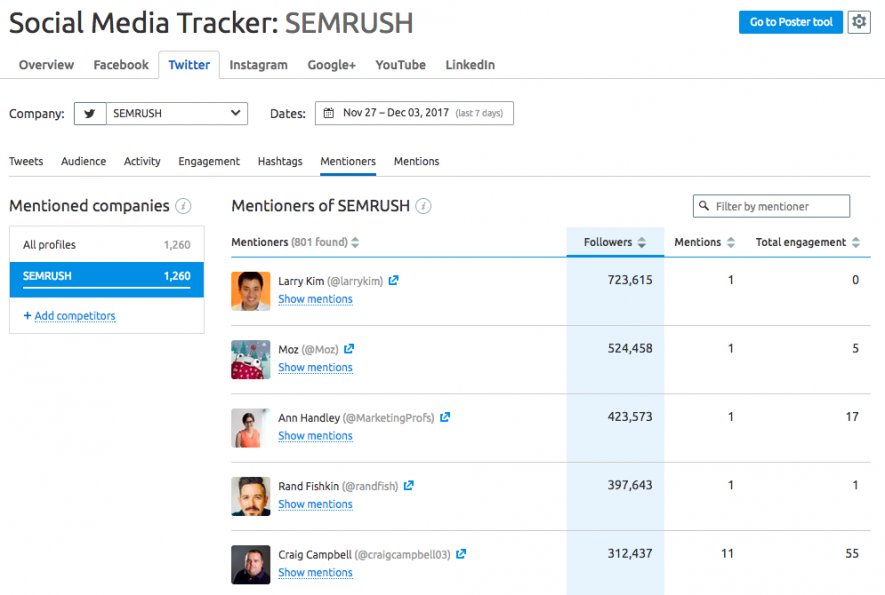Switch to the Google+ tab

[x=332, y=65]
